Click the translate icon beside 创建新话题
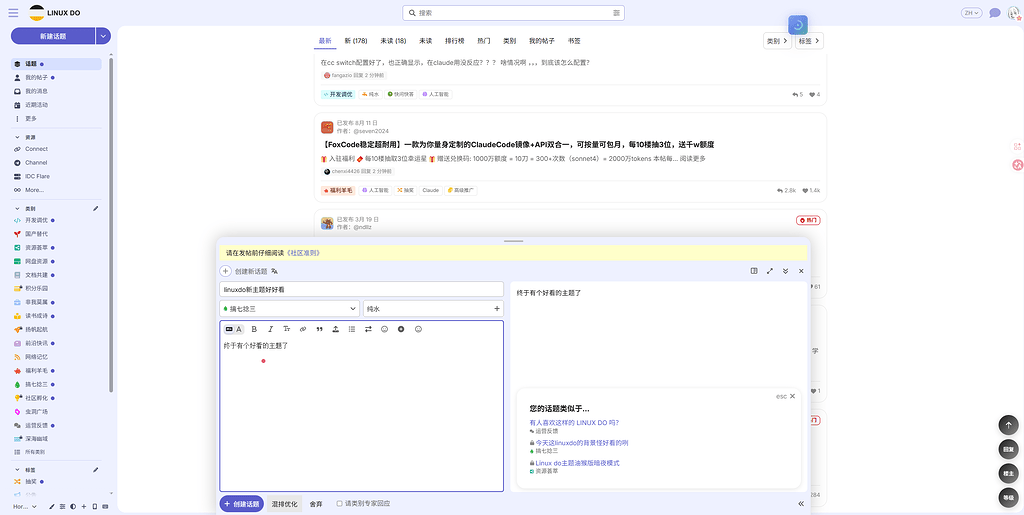The width and height of the screenshot is (1024, 515). coord(275,271)
